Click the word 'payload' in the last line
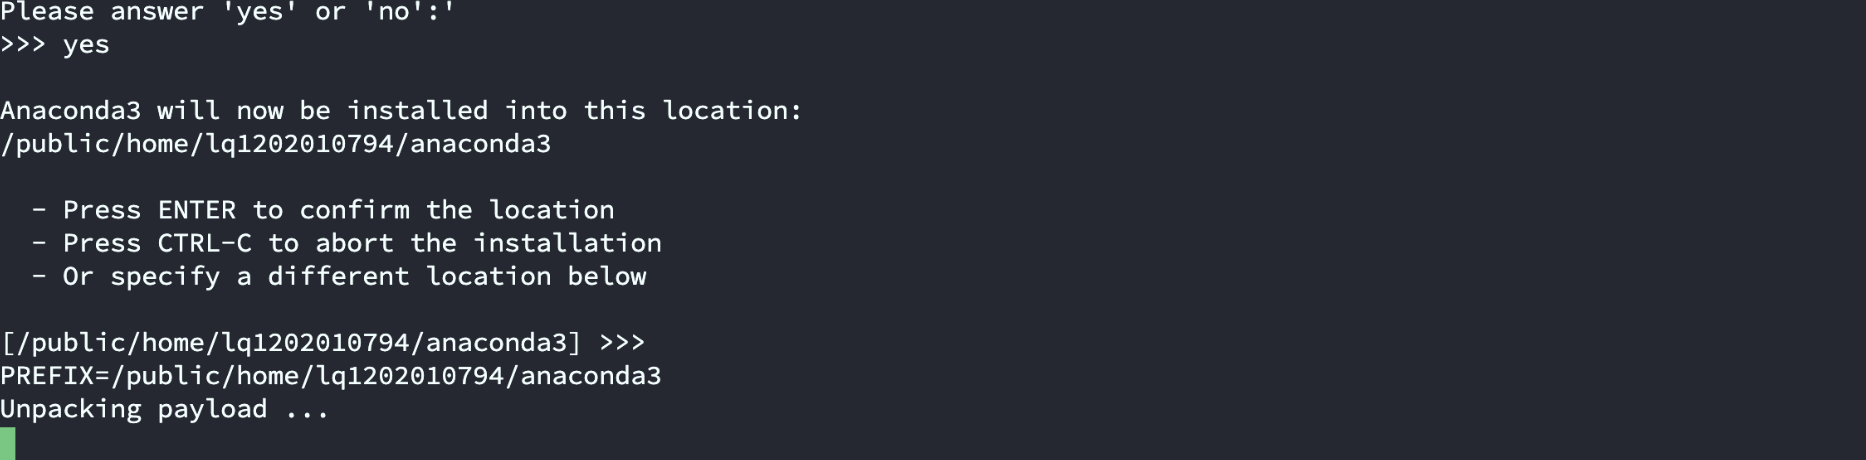 click(x=212, y=409)
